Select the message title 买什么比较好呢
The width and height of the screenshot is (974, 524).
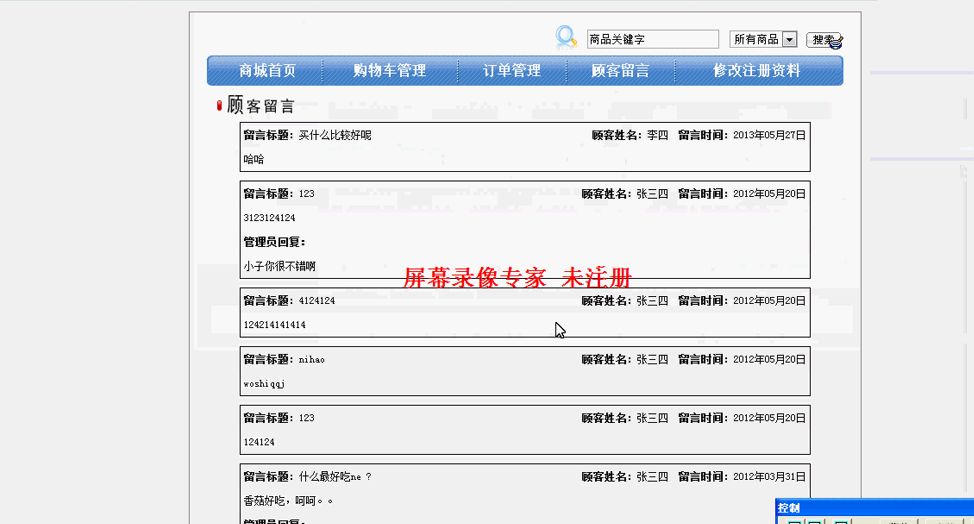pos(335,135)
